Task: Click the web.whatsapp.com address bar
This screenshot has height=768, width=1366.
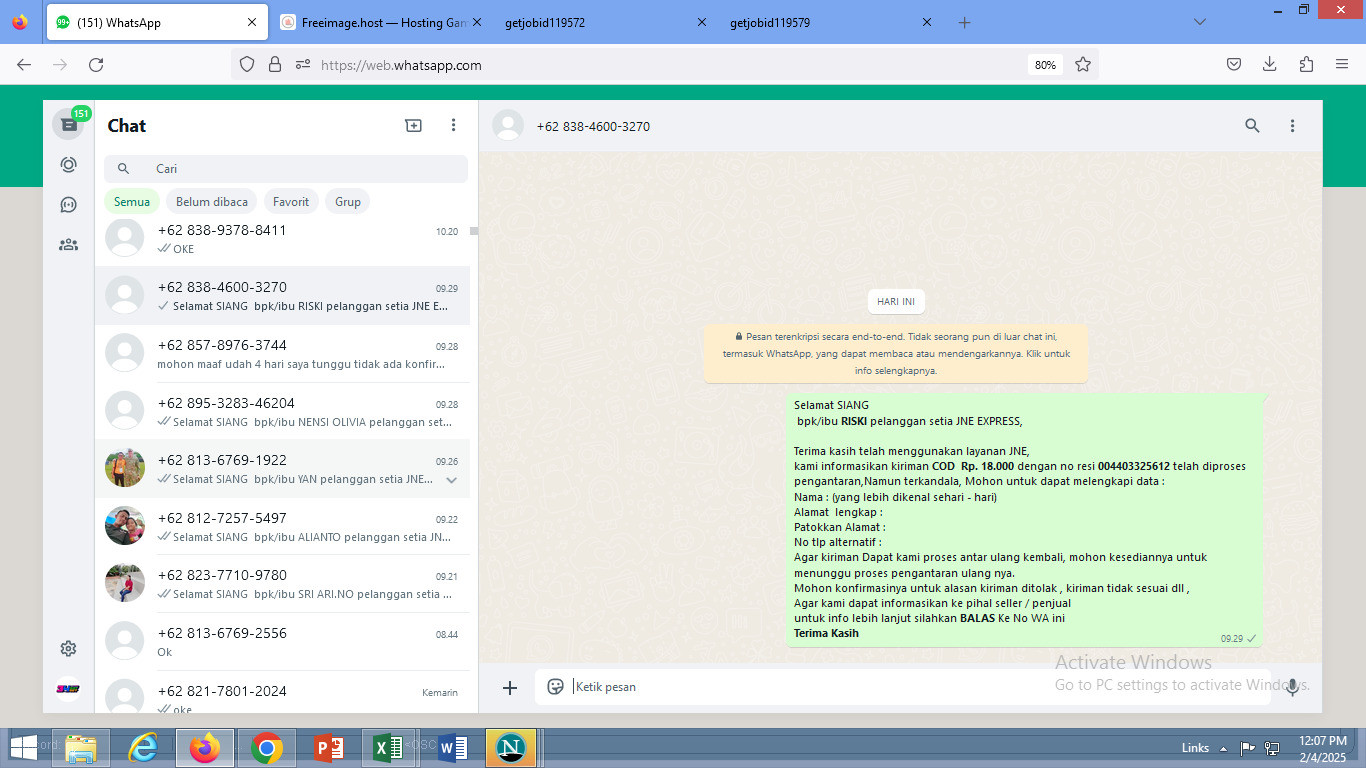Action: pos(665,65)
